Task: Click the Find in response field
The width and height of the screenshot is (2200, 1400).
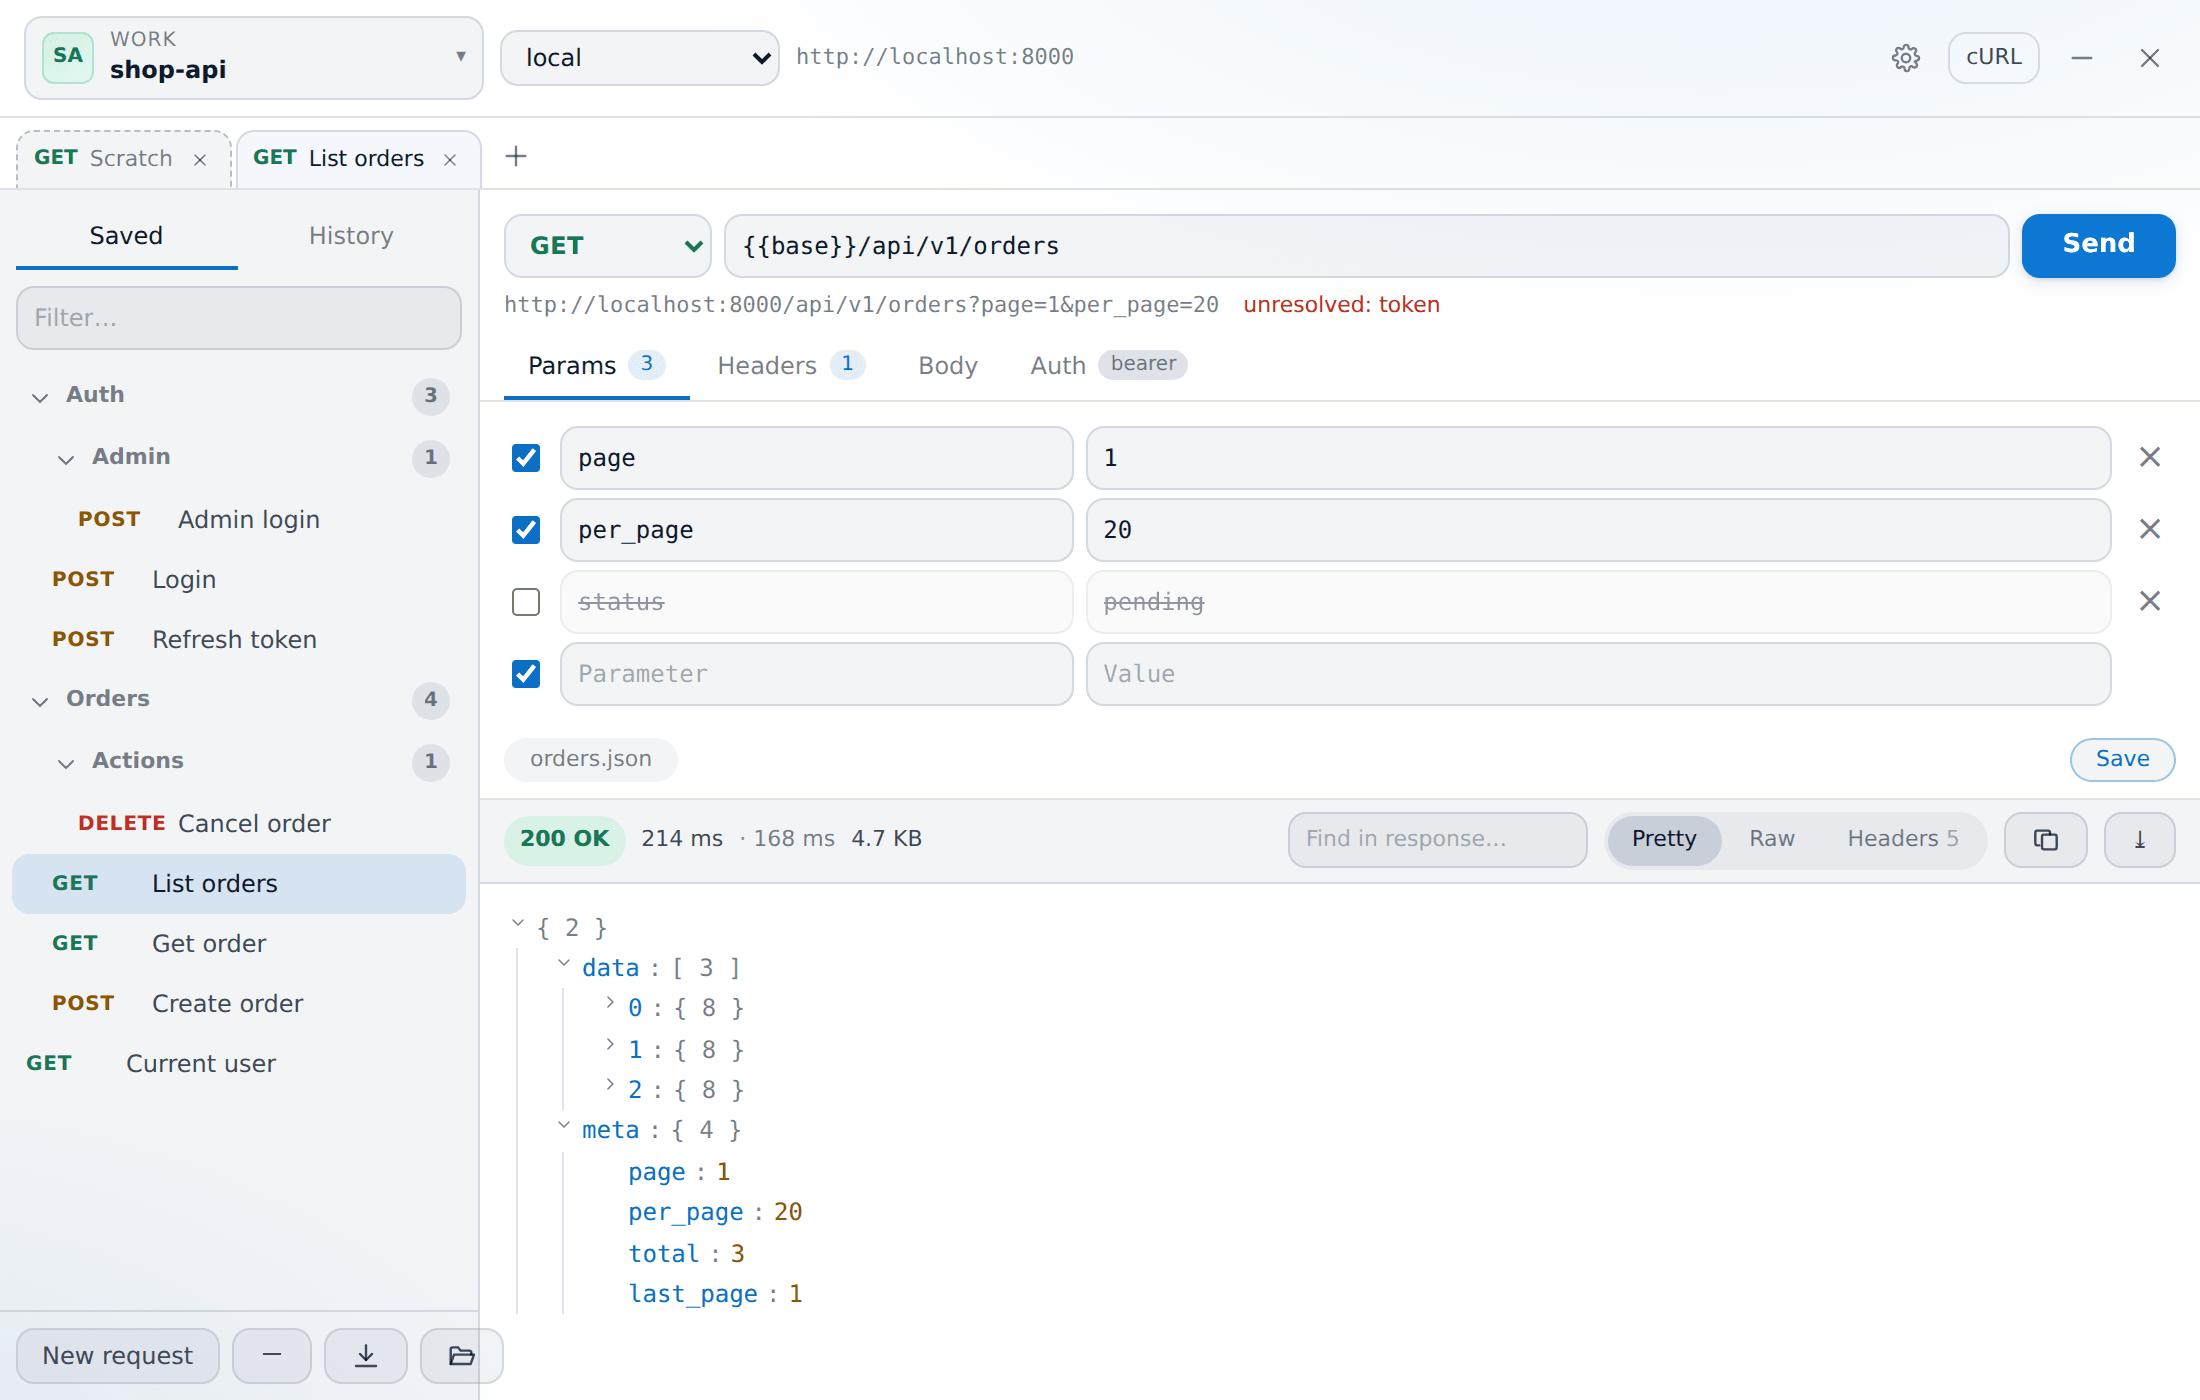Action: click(1437, 839)
